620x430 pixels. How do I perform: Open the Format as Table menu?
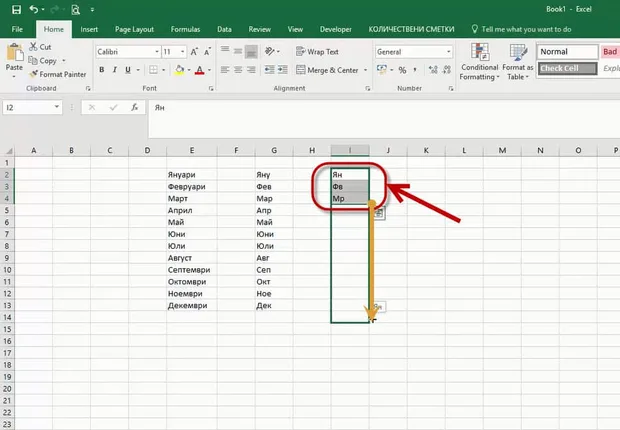click(518, 62)
